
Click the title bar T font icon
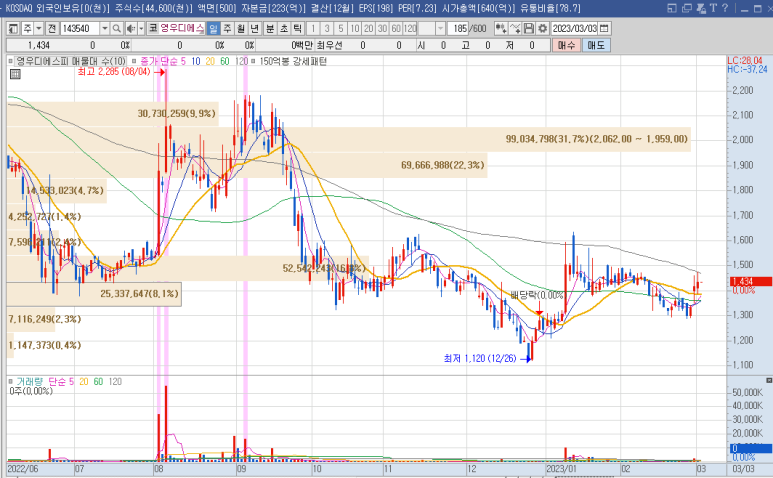pyautogui.click(x=713, y=8)
